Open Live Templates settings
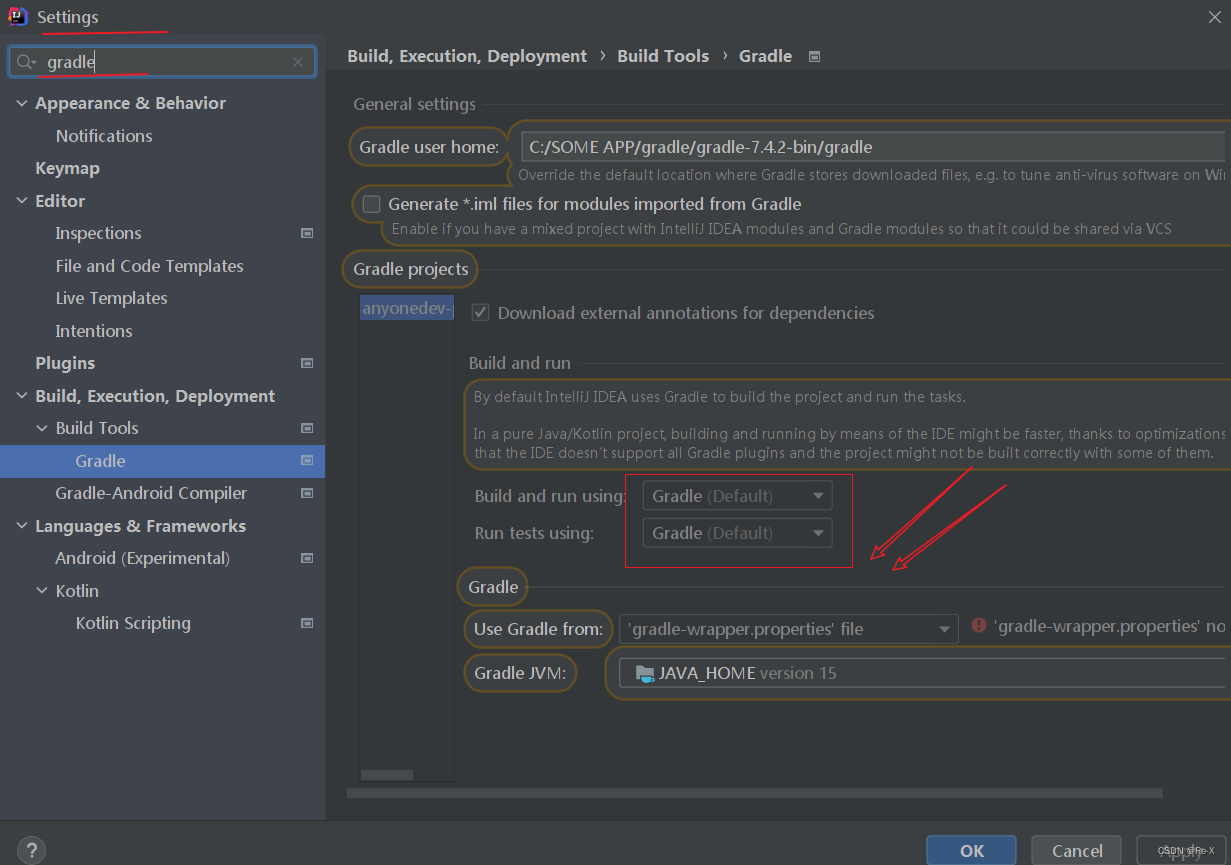This screenshot has height=865, width=1231. click(111, 298)
